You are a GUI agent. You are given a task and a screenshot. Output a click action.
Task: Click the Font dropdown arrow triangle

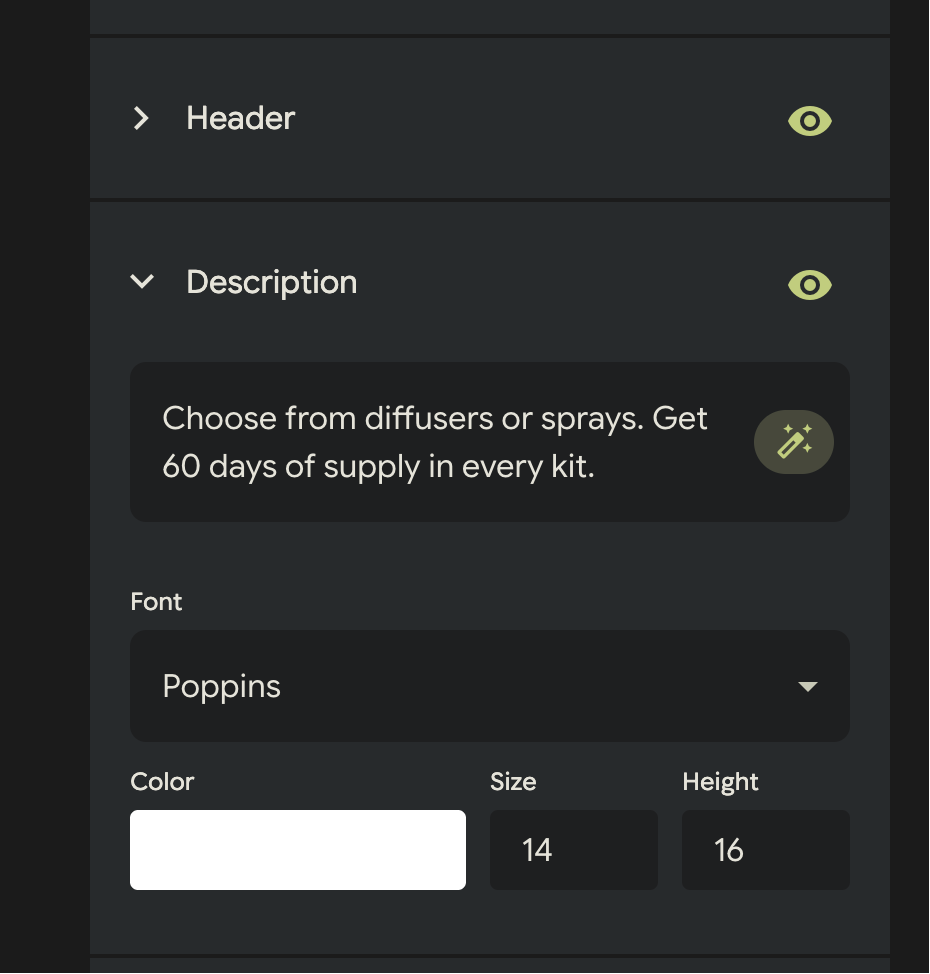808,687
